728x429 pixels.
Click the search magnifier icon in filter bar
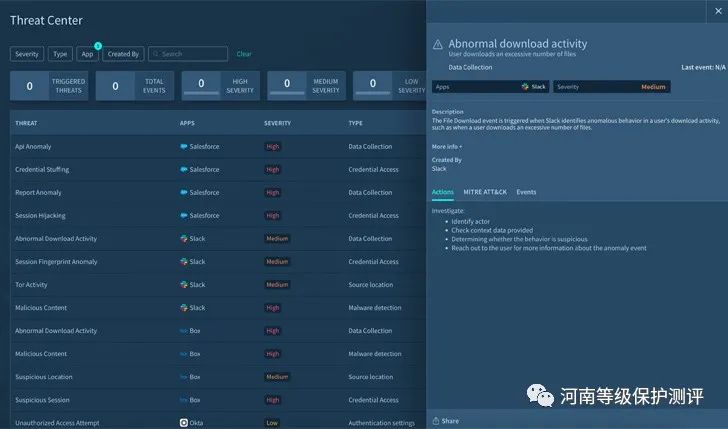(156, 54)
